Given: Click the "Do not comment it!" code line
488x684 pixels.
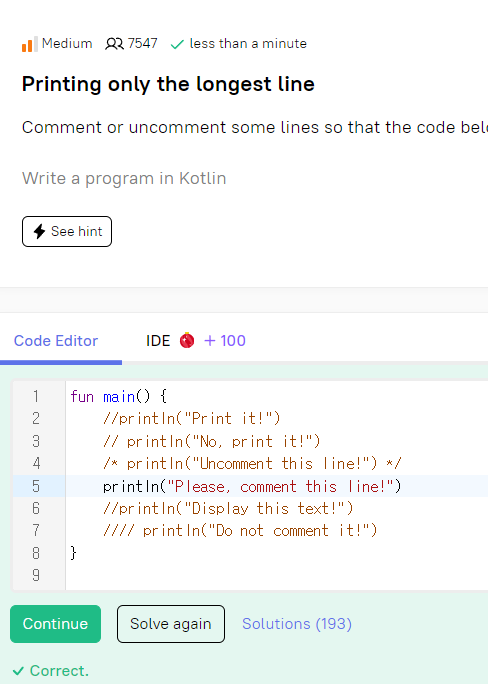Looking at the screenshot, I should click(x=240, y=530).
